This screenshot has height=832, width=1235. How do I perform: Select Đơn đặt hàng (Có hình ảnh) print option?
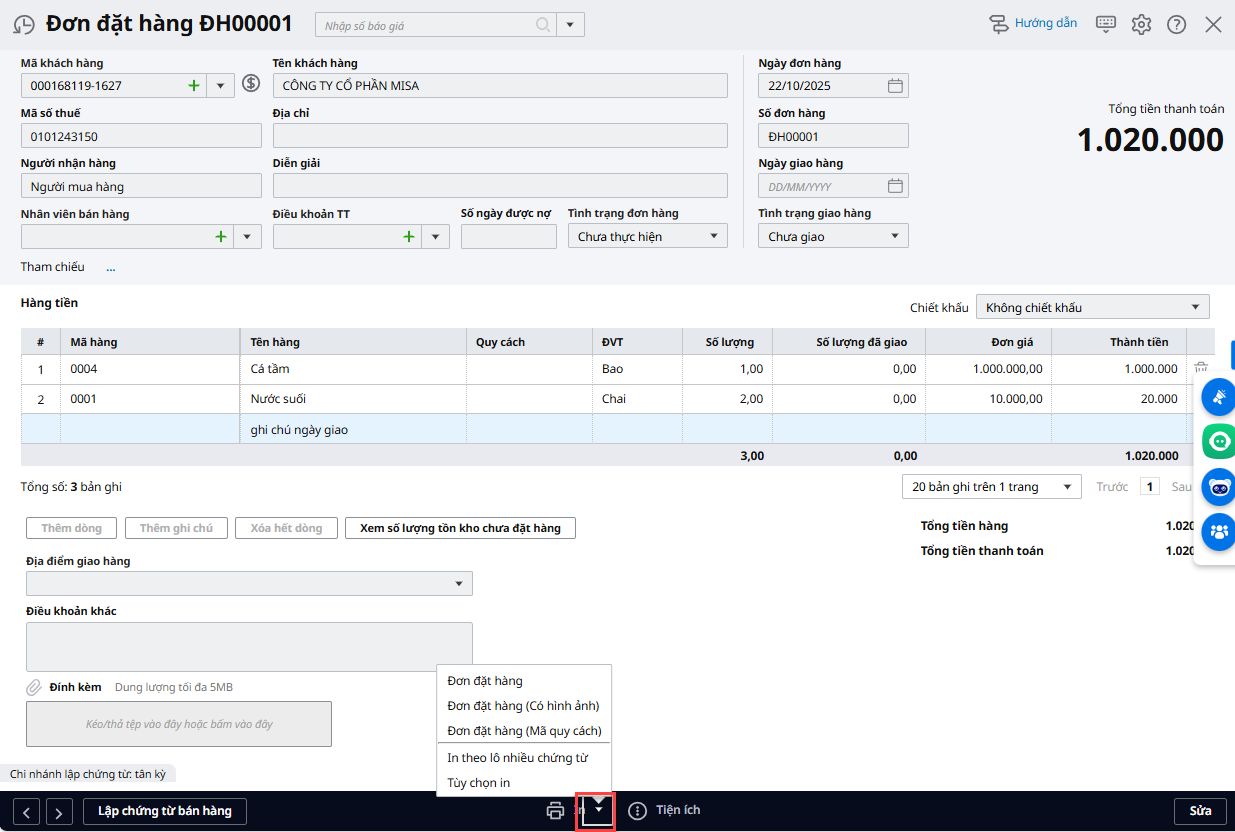pos(523,706)
